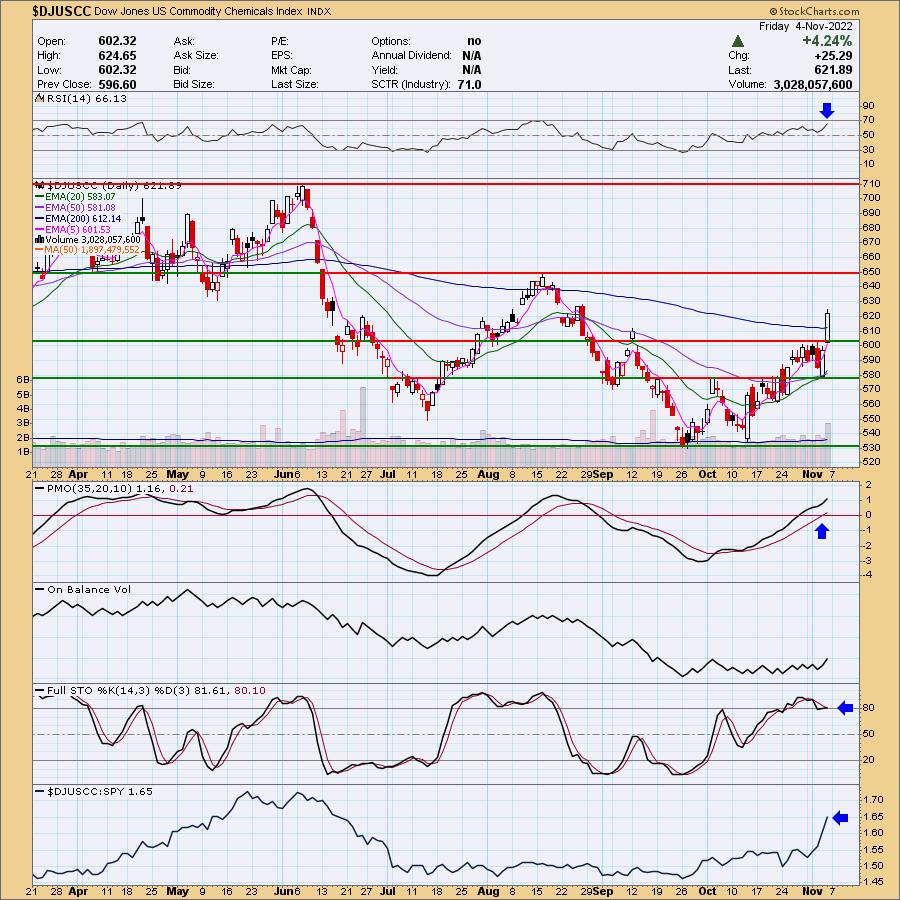Click the 710 price axis label
The width and height of the screenshot is (900, 900).
pos(870,184)
